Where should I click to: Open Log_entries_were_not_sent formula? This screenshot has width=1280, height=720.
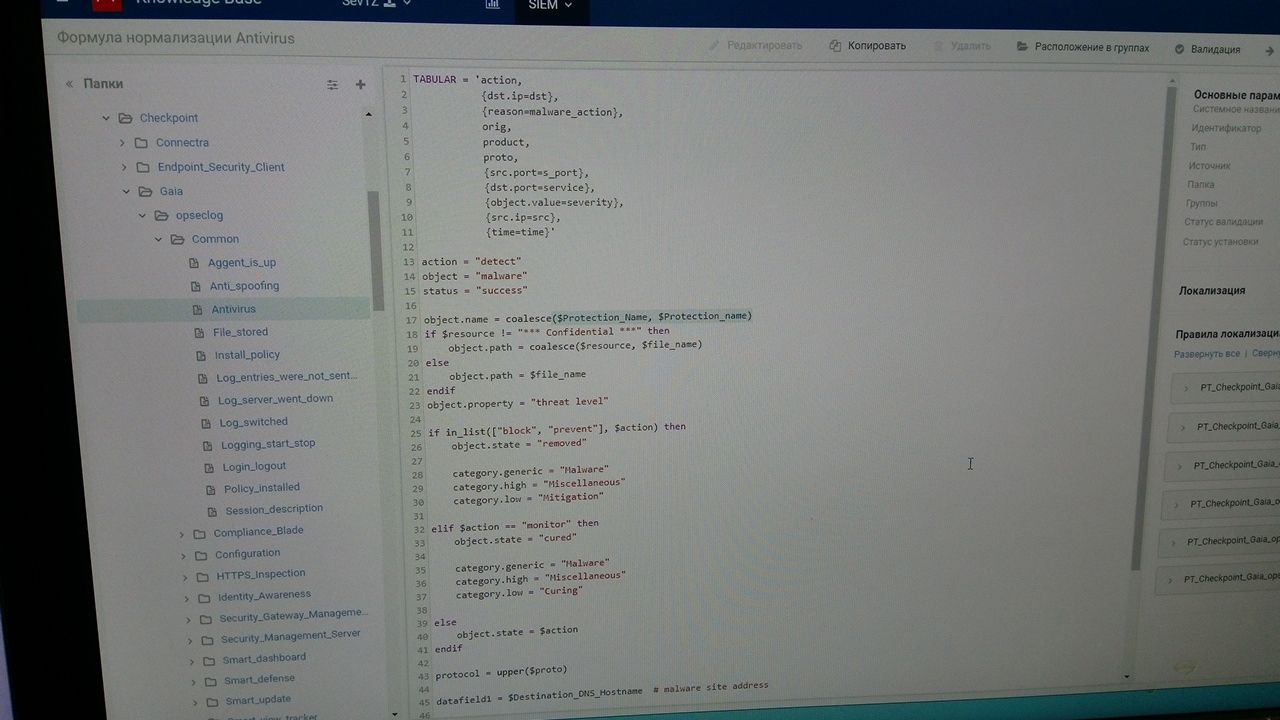pos(286,377)
